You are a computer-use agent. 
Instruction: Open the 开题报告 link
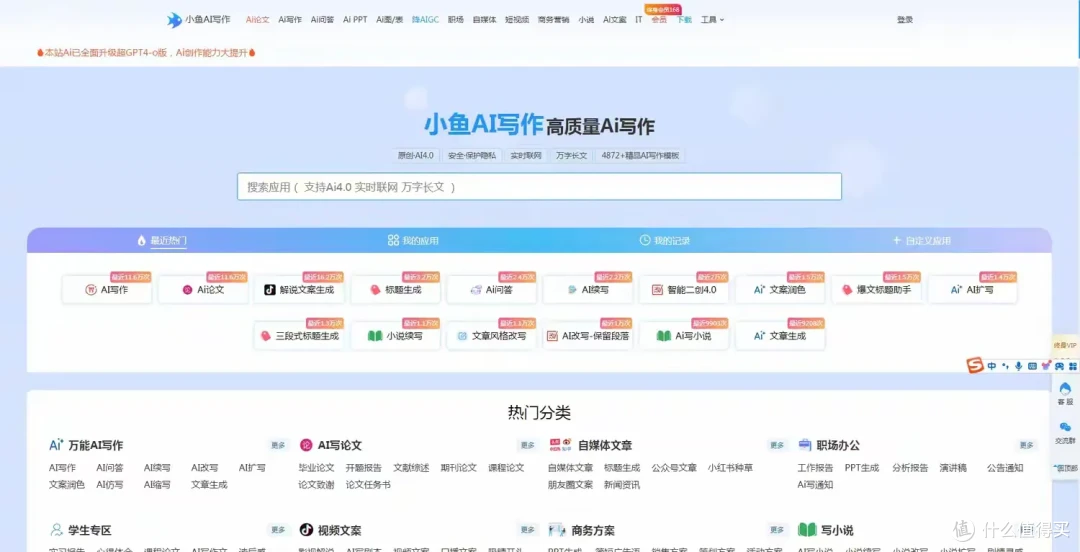364,468
